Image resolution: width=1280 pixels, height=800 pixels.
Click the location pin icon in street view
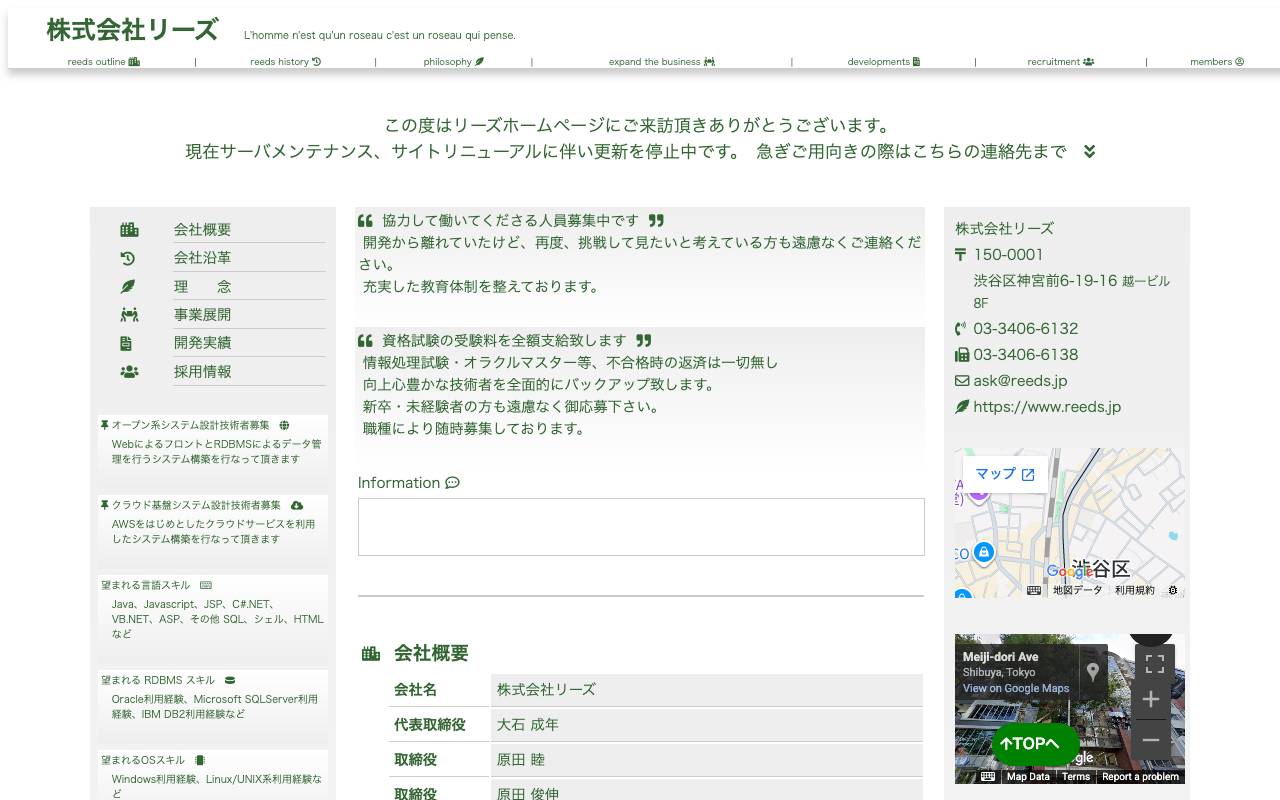1094,673
